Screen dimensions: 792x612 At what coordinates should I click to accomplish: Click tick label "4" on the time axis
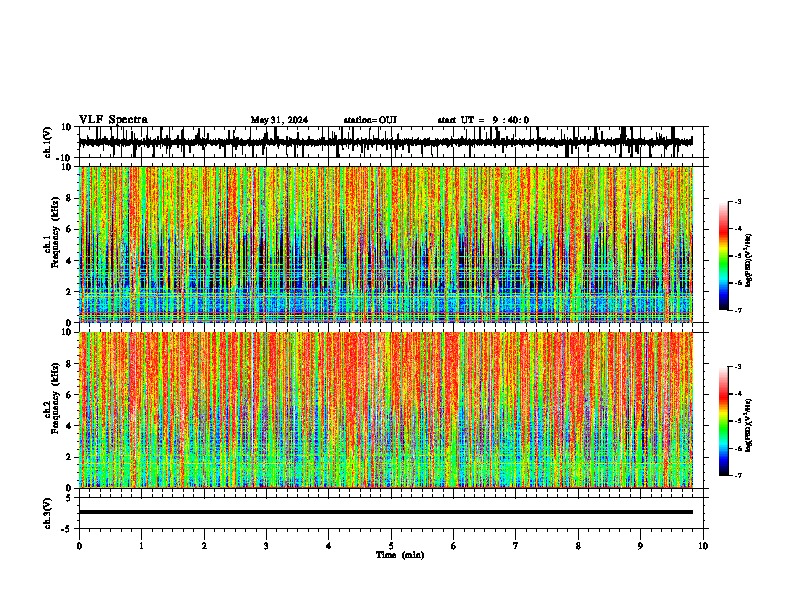[329, 546]
